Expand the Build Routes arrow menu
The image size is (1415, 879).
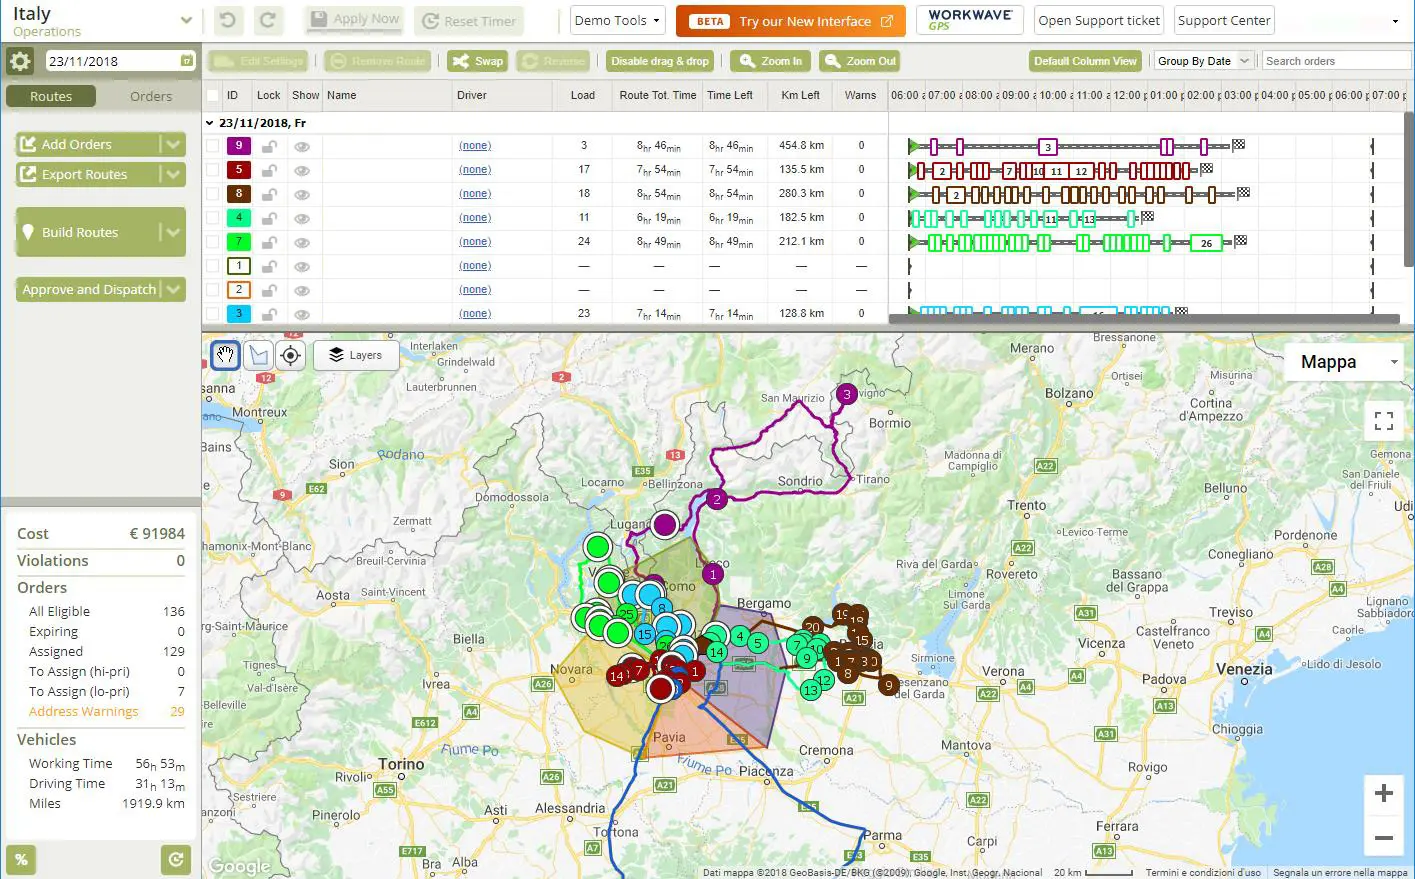[173, 232]
